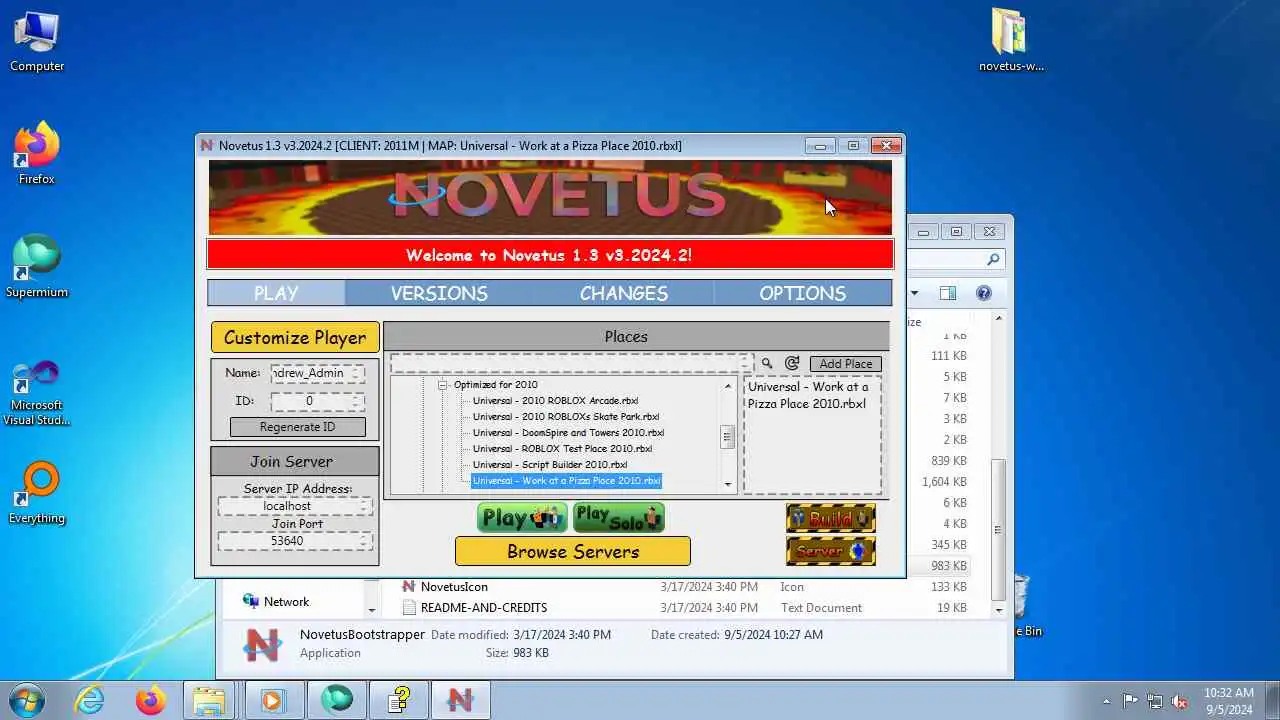Click the Build button
The width and height of the screenshot is (1280, 720).
click(x=831, y=518)
